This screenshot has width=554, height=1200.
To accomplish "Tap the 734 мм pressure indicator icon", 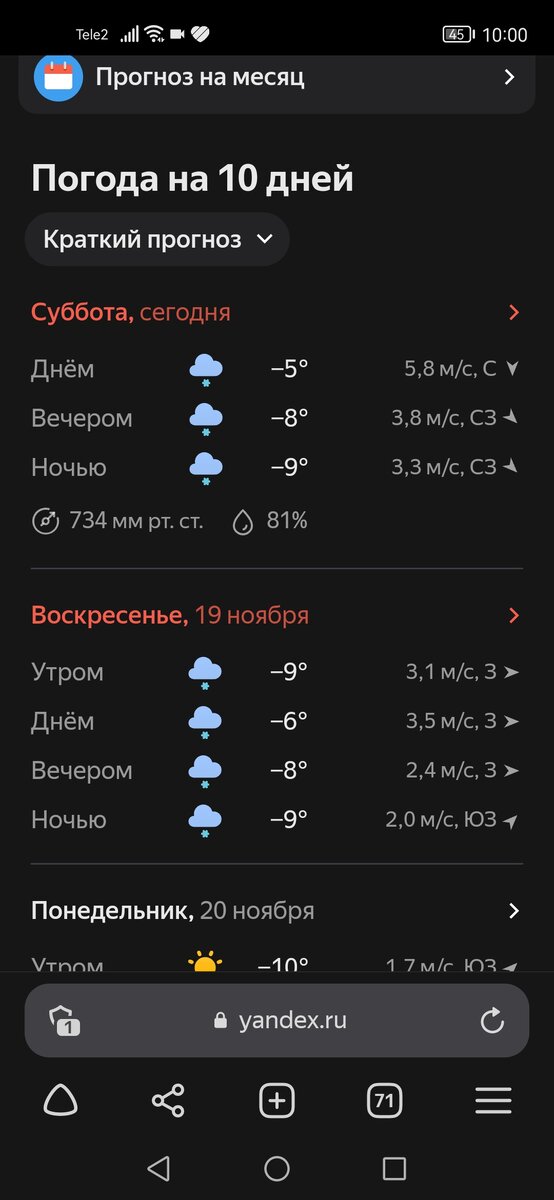I will (45, 521).
